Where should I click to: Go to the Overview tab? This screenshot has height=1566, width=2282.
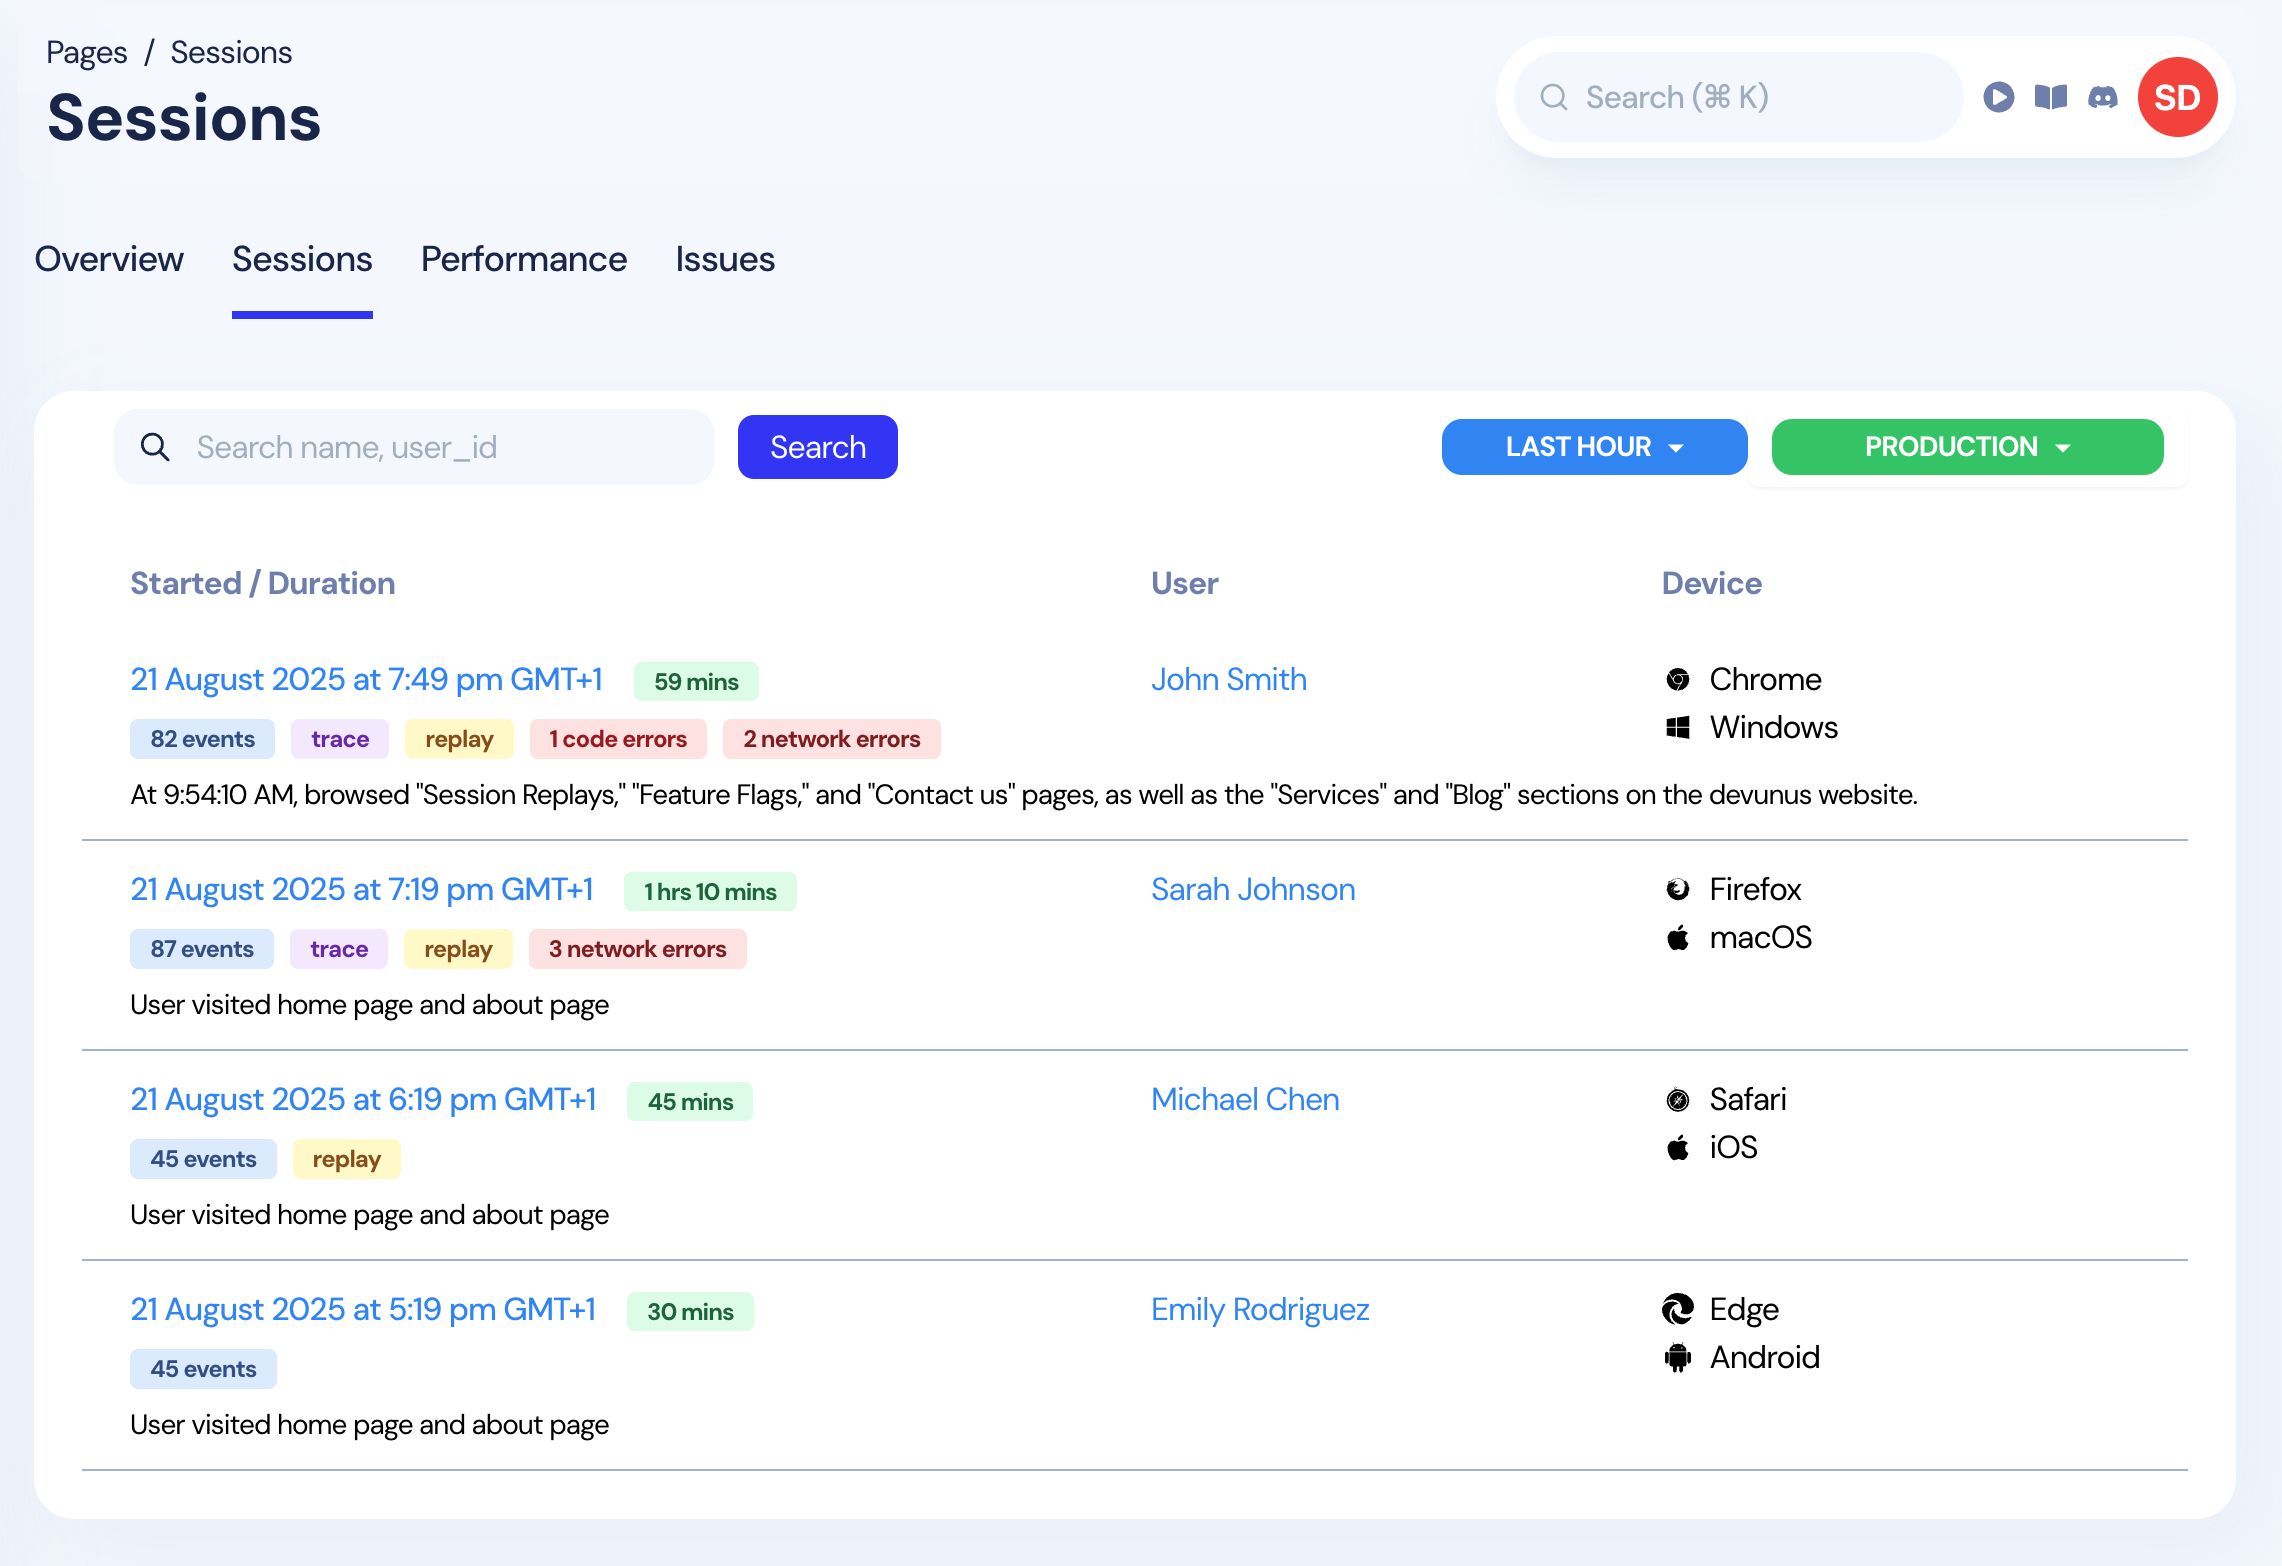[109, 260]
